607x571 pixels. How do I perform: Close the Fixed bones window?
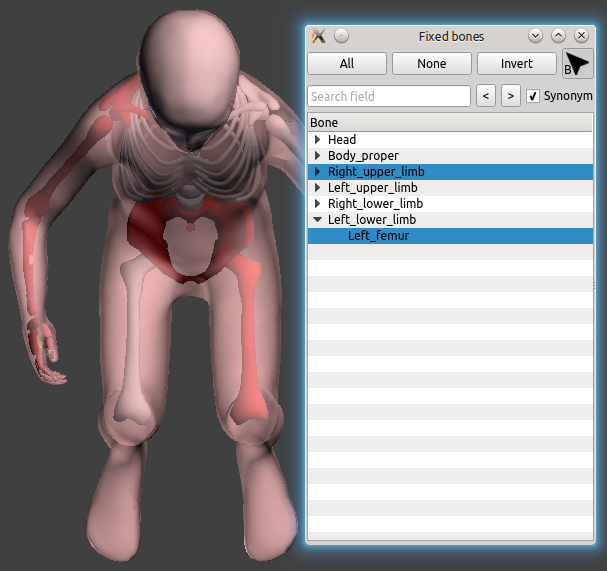581,36
